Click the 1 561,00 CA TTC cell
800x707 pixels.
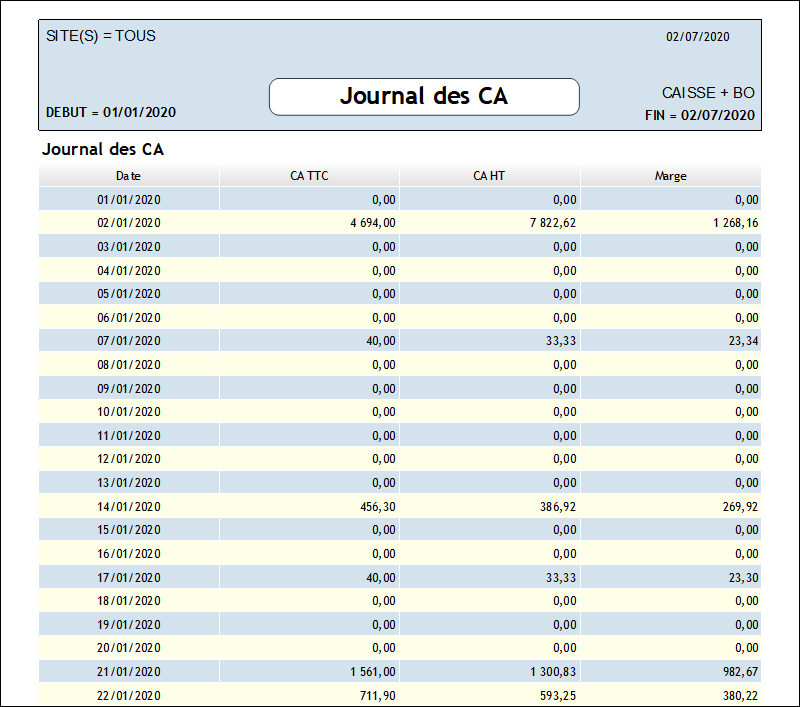[x=369, y=672]
